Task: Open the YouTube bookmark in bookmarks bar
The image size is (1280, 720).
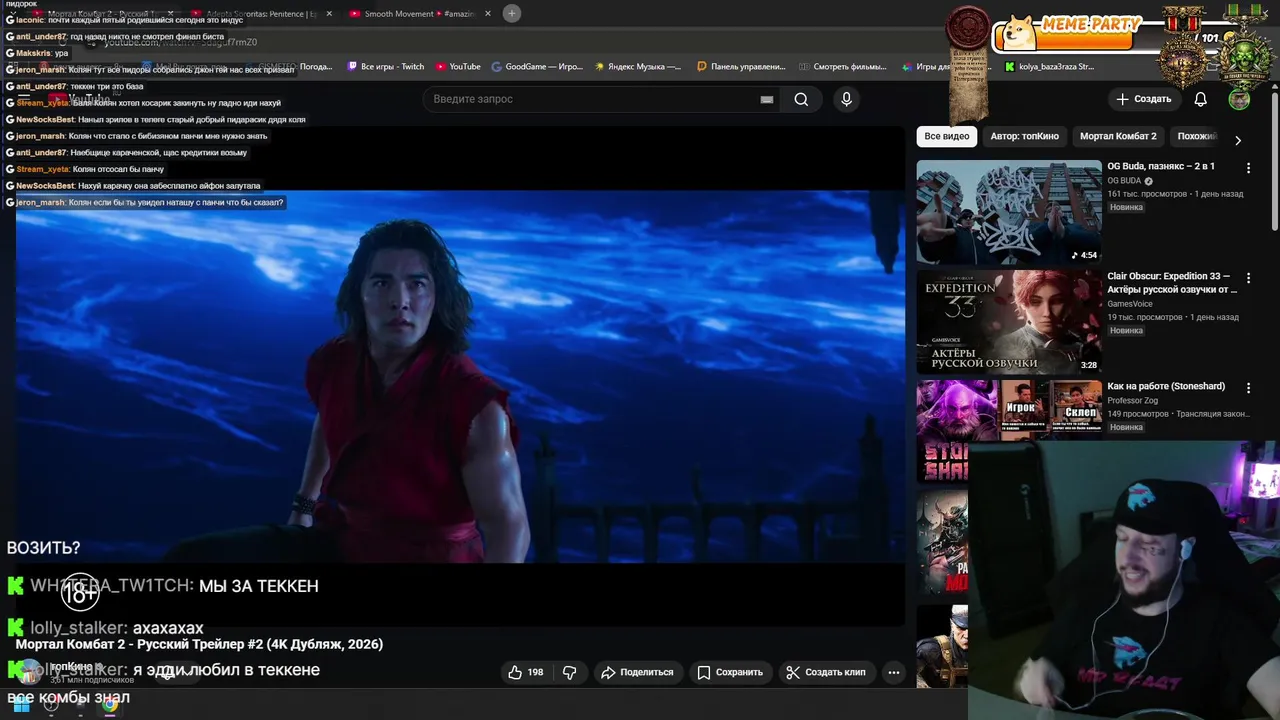Action: (x=458, y=67)
